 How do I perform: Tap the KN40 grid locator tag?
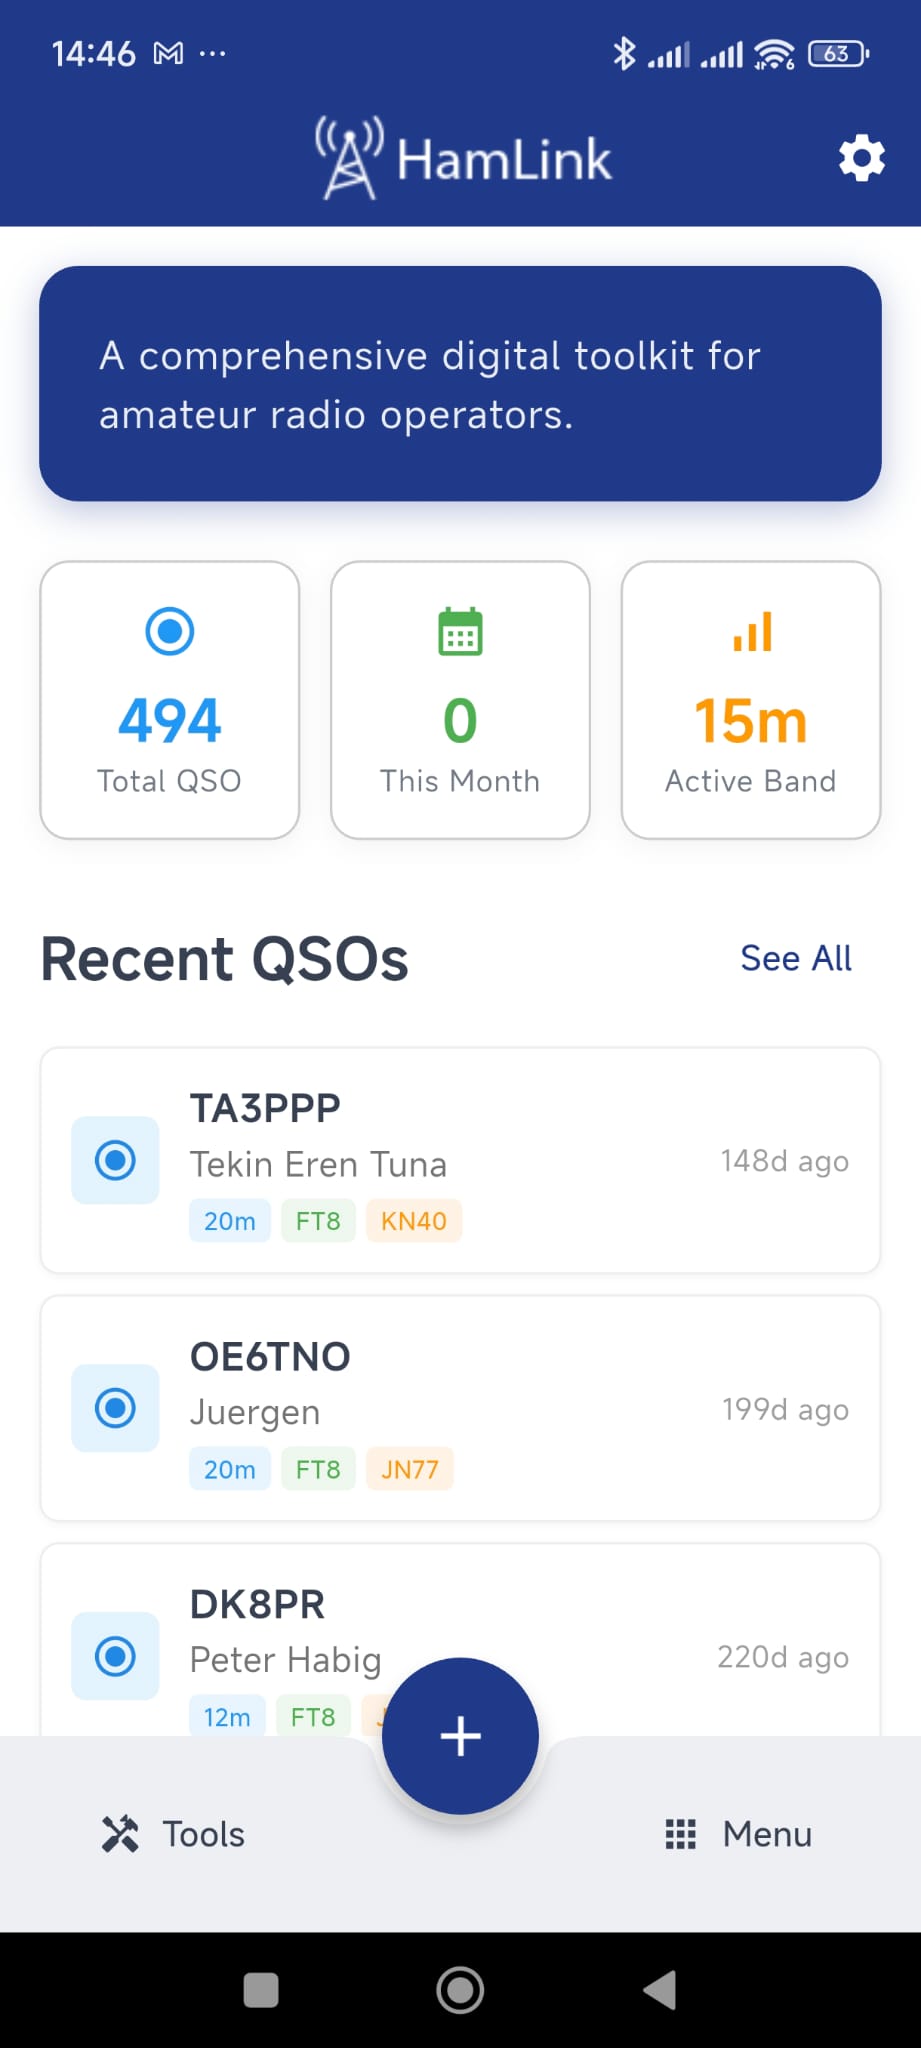pyautogui.click(x=414, y=1221)
